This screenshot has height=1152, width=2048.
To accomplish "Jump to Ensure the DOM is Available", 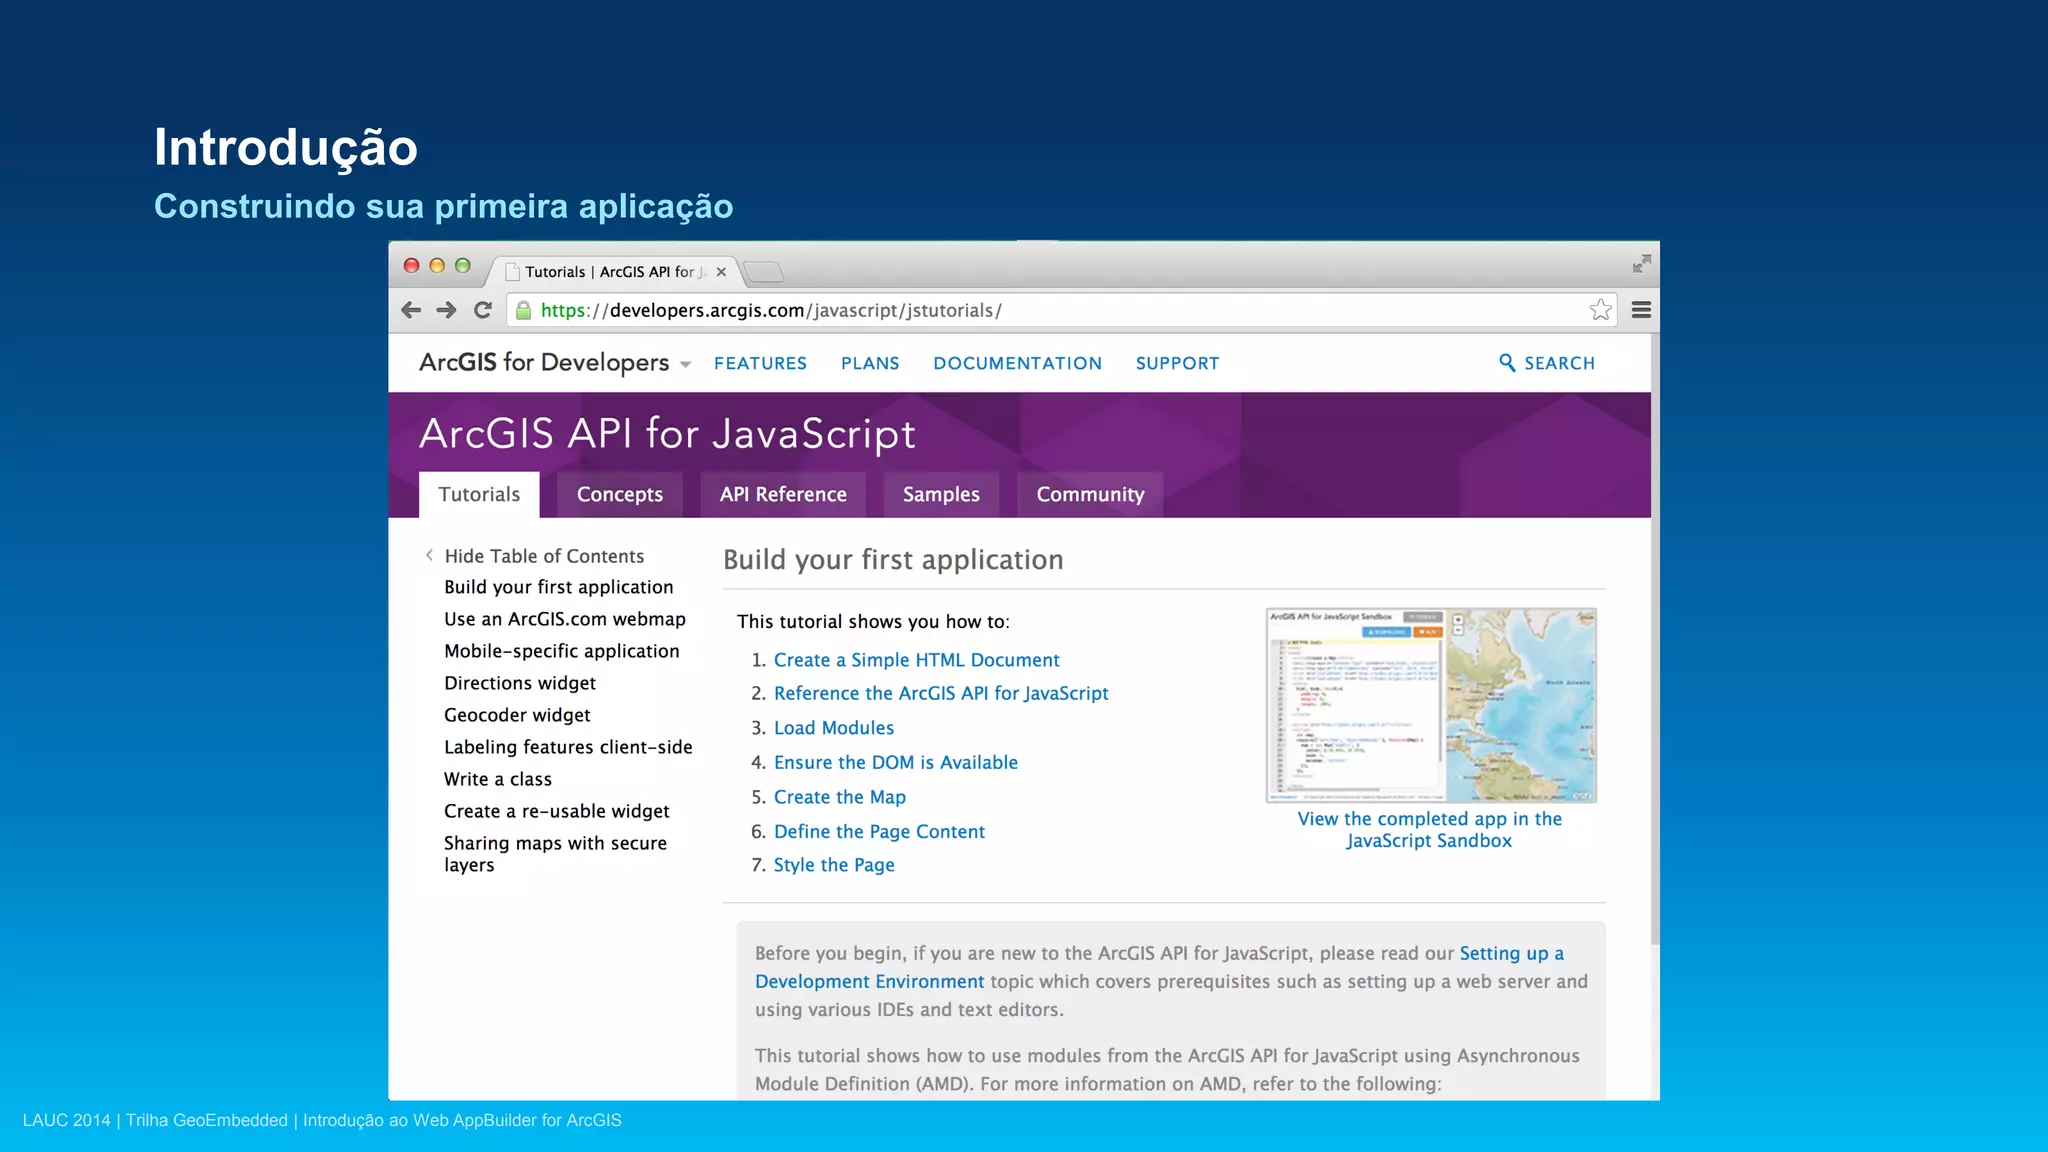I will [x=896, y=762].
